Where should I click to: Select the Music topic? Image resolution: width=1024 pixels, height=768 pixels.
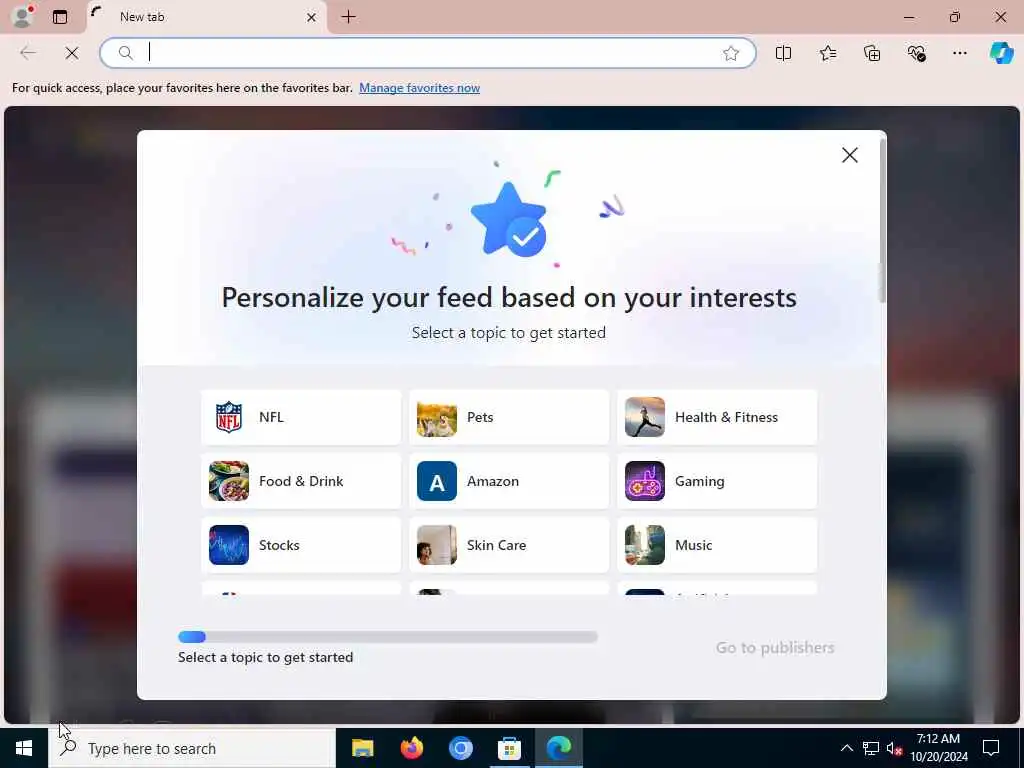717,545
